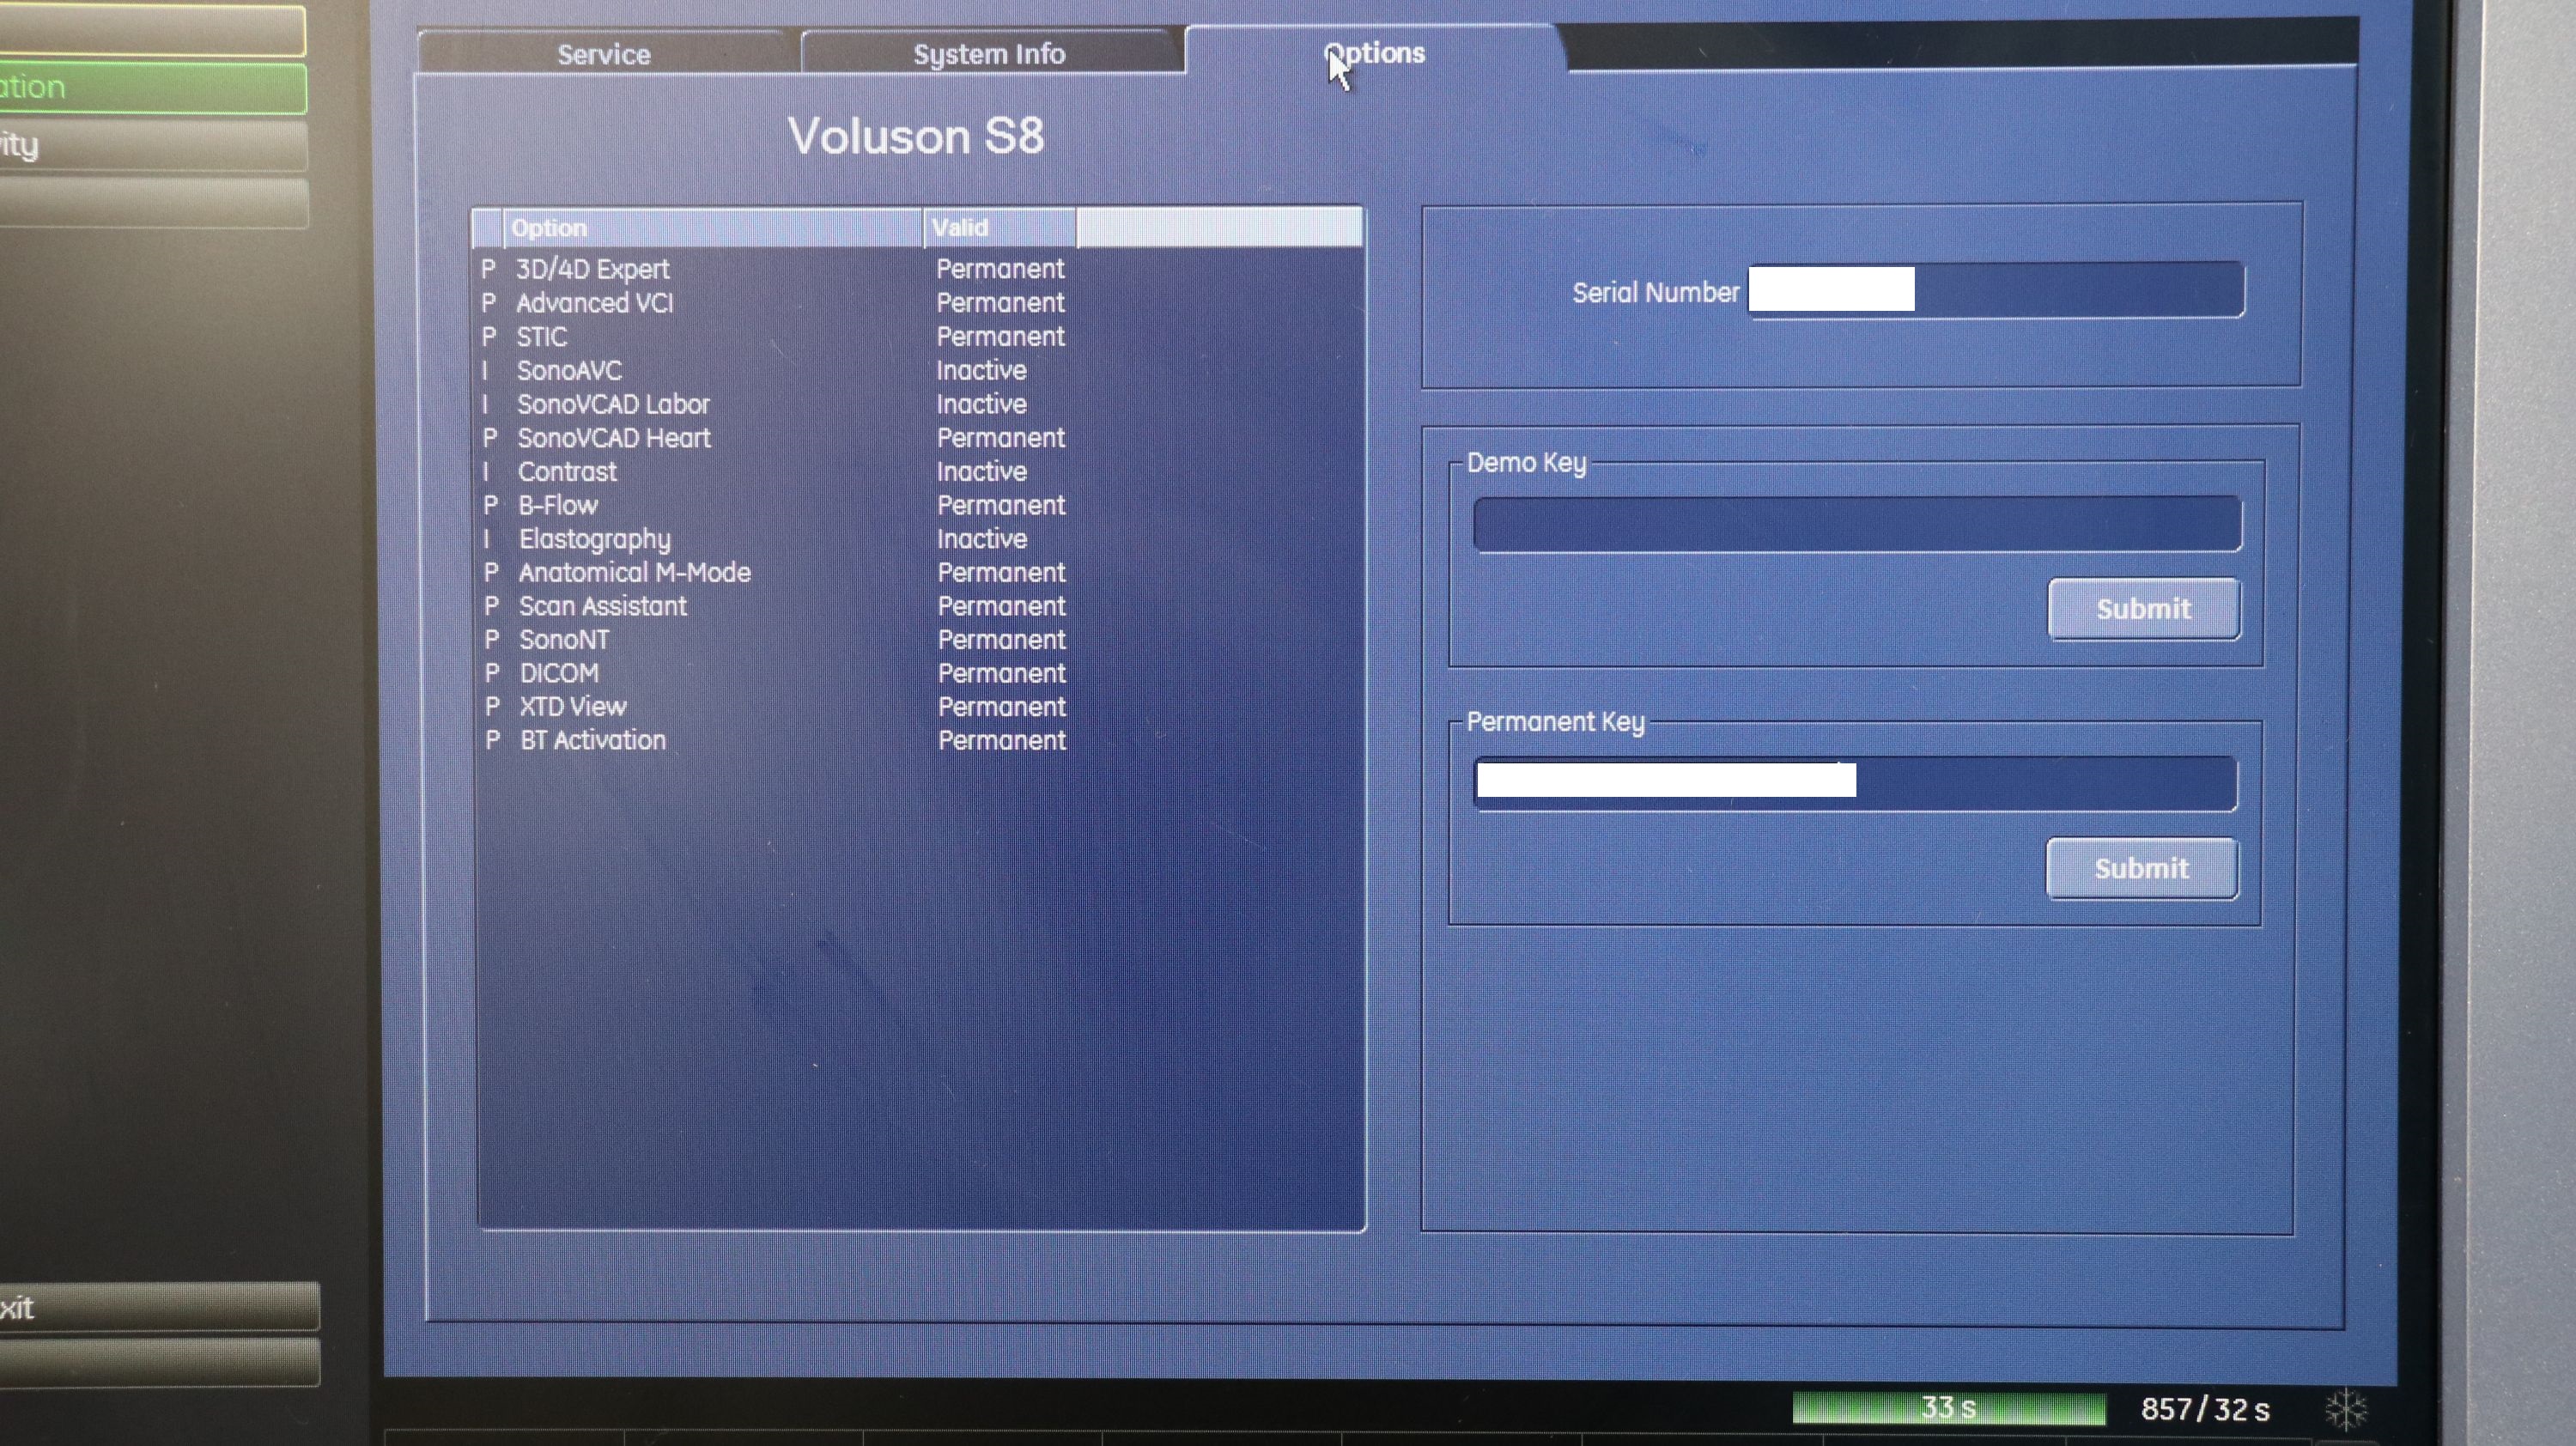Select the Advanced VCI option row
The image size is (2576, 1446).
pyautogui.click(x=920, y=303)
